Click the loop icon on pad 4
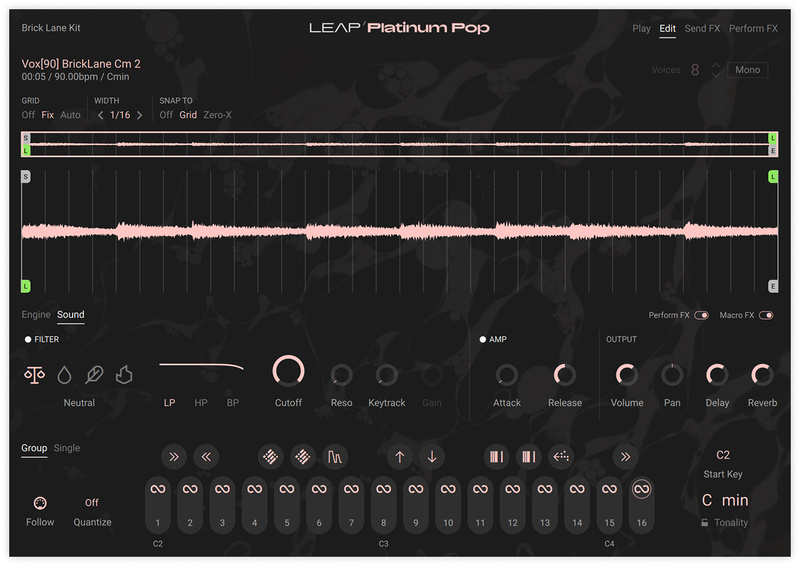 255,489
